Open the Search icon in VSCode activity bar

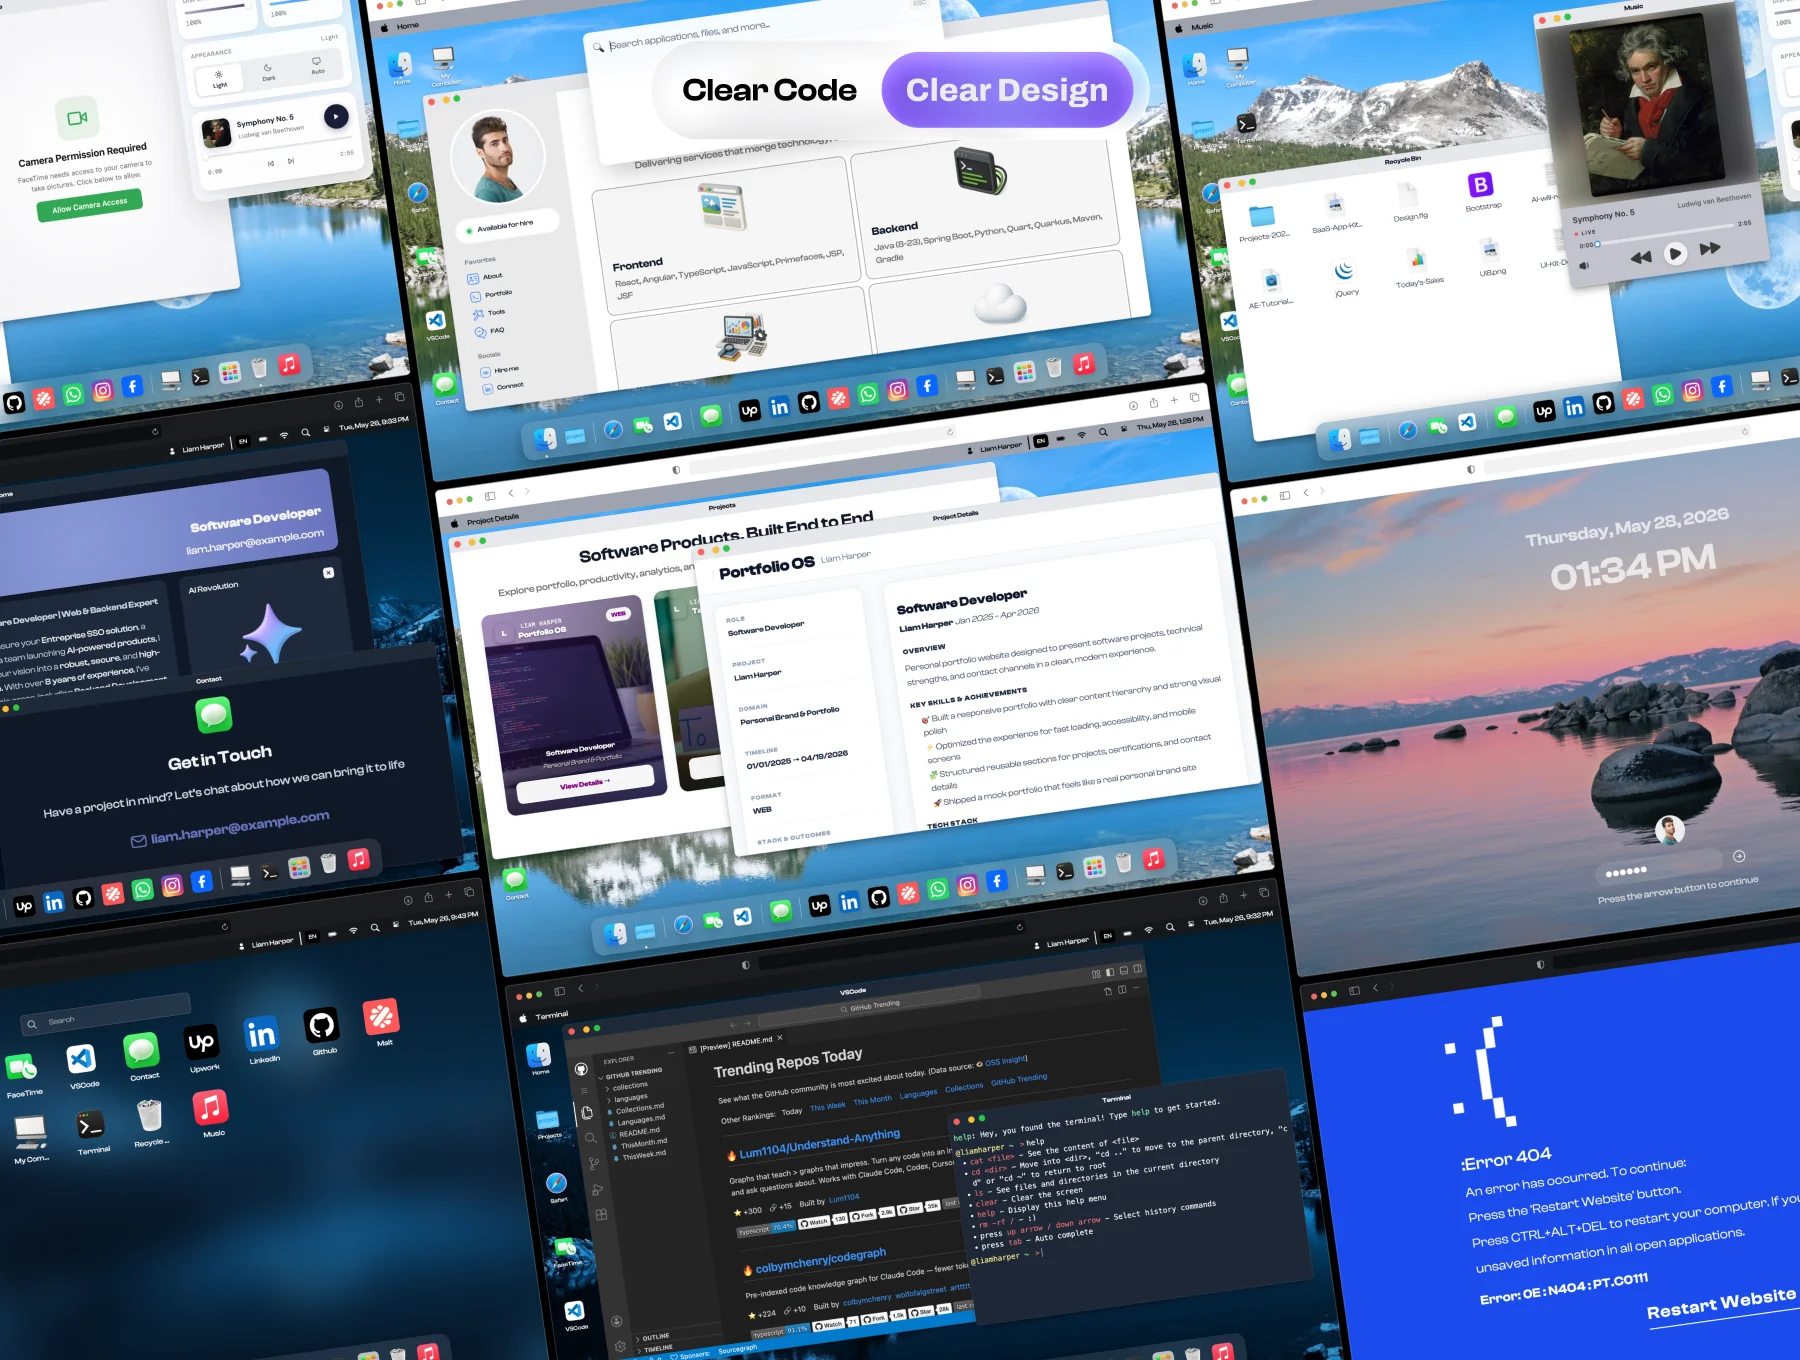click(590, 1138)
